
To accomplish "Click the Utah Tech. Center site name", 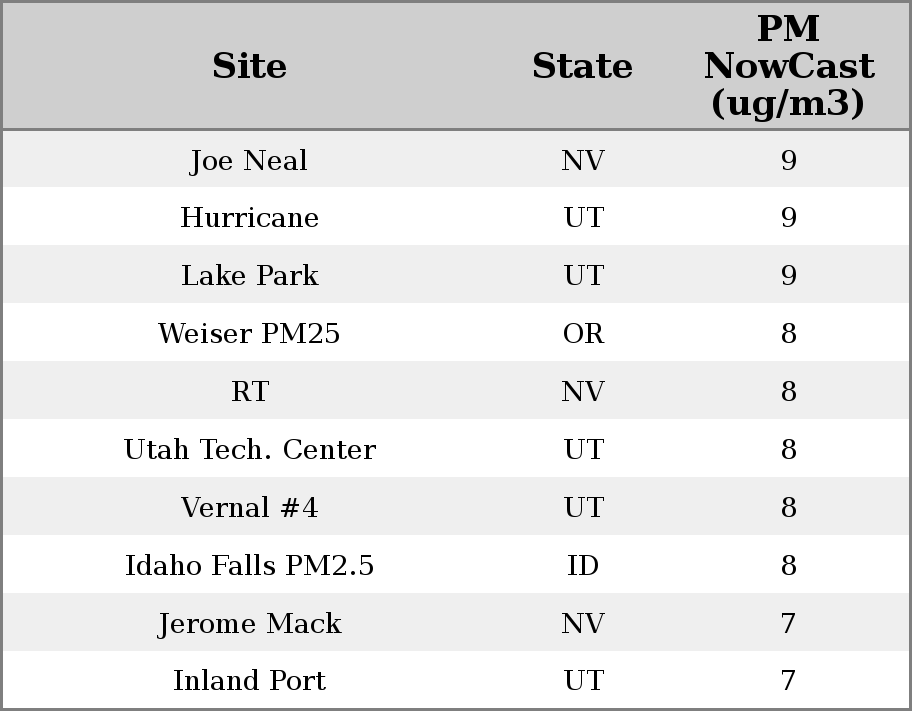I will pyautogui.click(x=249, y=450).
